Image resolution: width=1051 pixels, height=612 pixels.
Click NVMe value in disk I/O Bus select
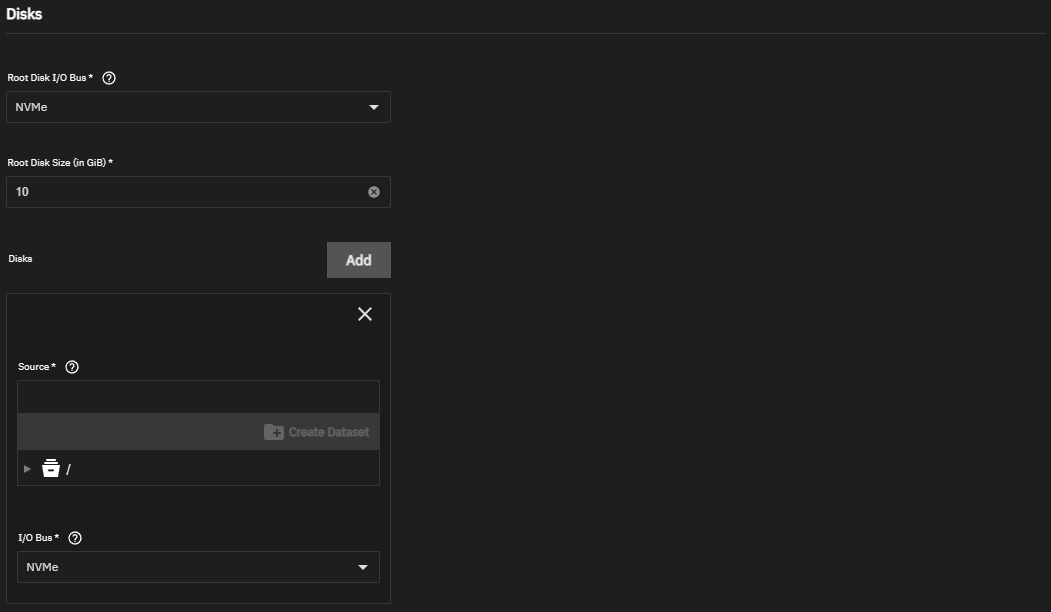point(43,567)
